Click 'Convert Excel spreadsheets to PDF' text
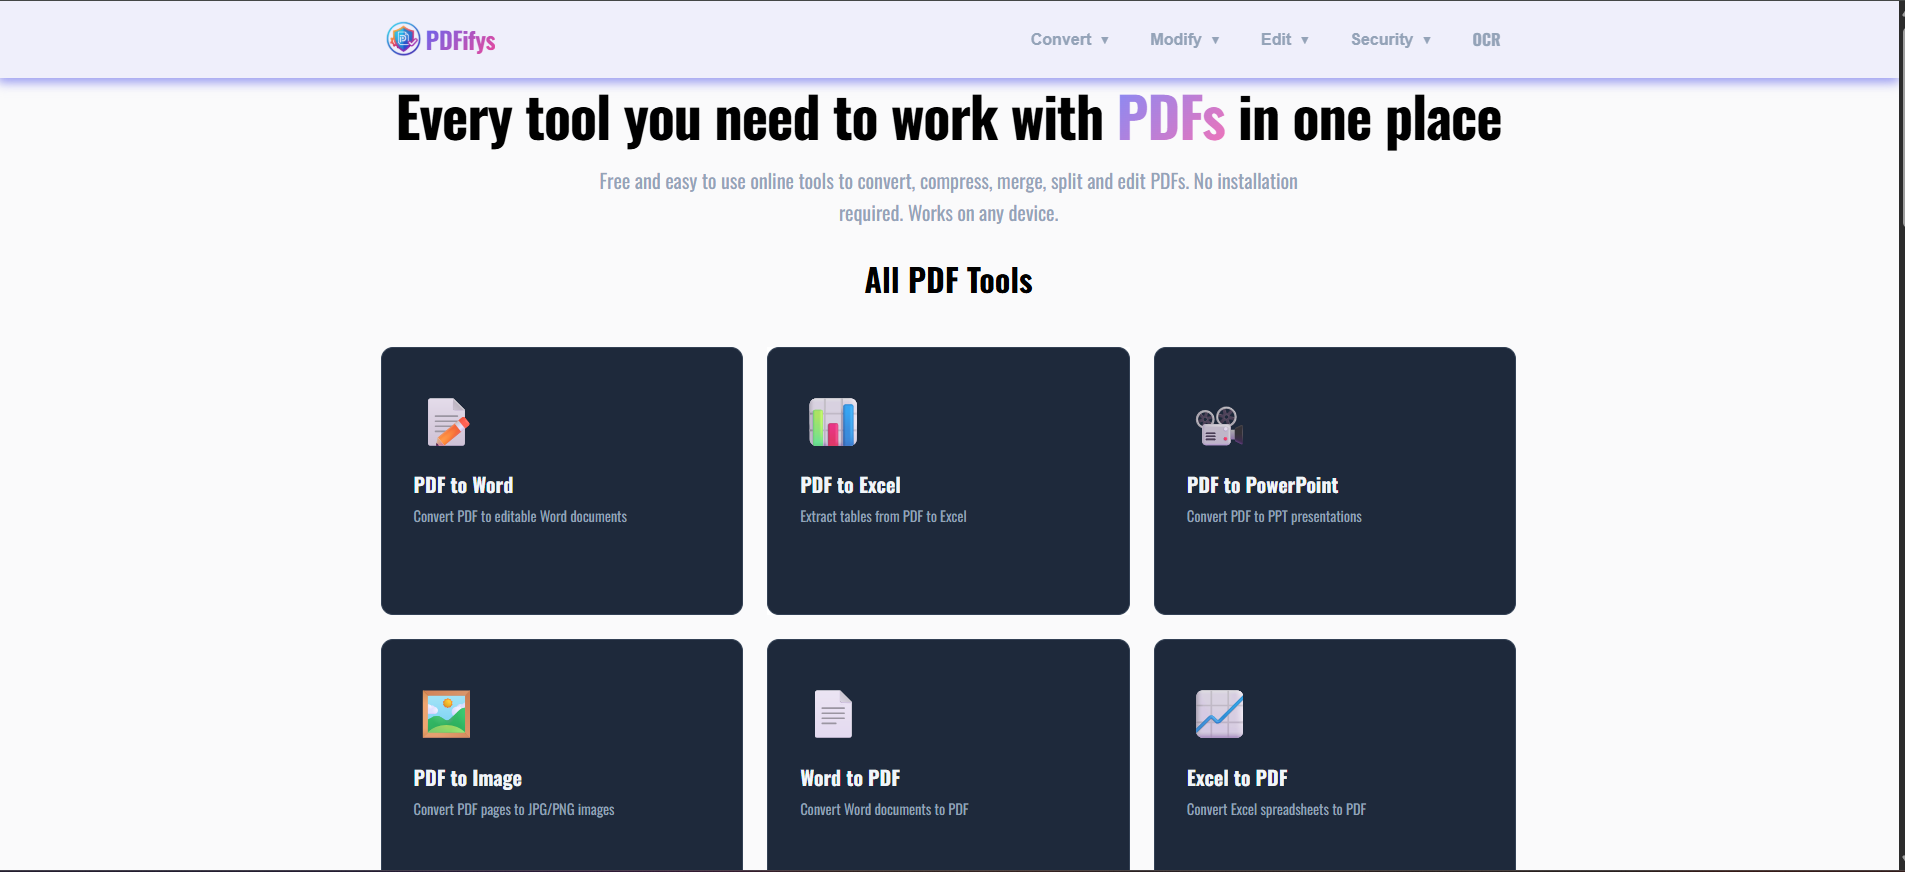The height and width of the screenshot is (872, 1905). (1276, 810)
